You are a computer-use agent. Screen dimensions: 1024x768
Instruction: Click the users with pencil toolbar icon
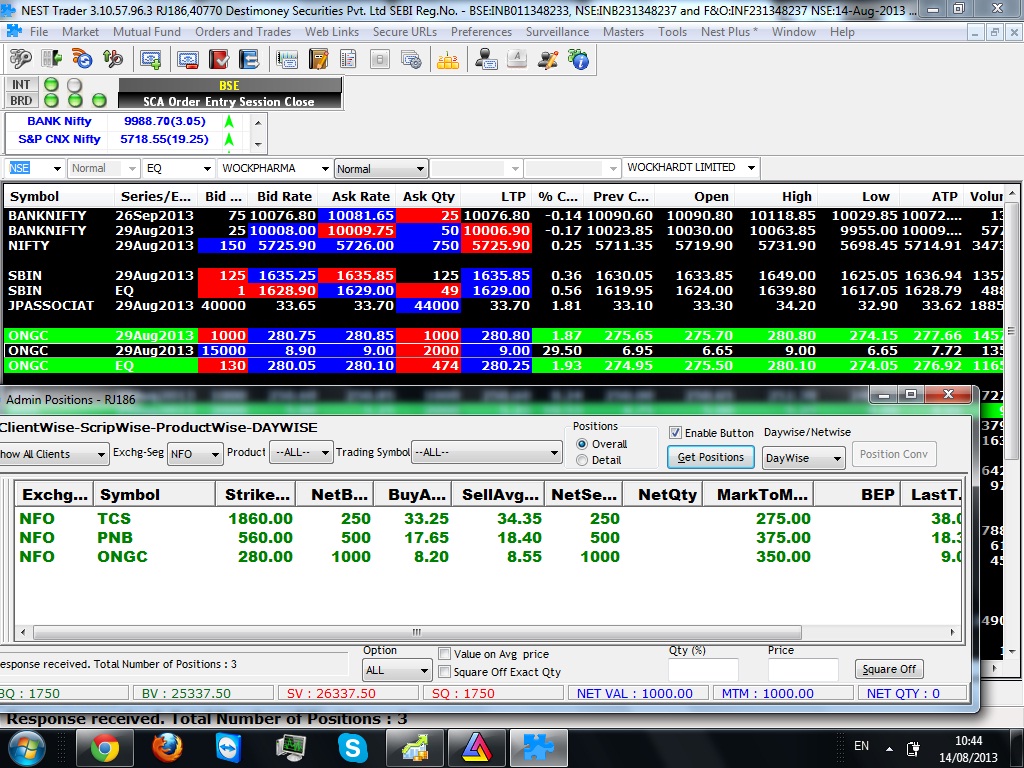tap(547, 60)
